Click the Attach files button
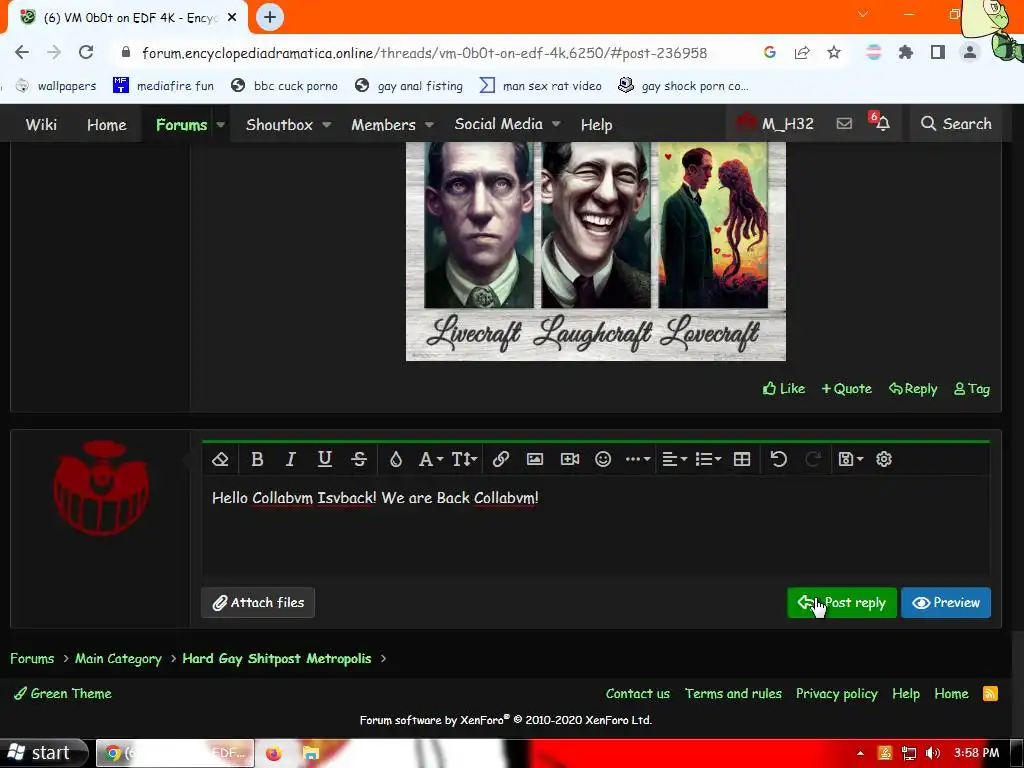 click(258, 602)
